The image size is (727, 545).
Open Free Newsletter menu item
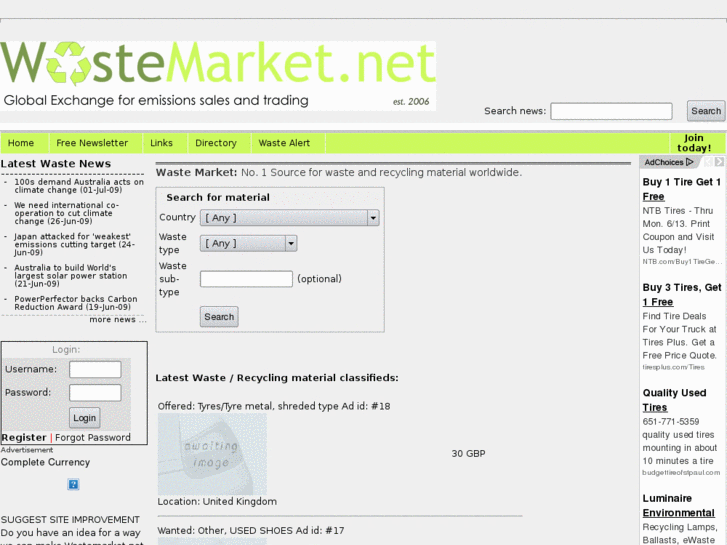click(x=92, y=143)
